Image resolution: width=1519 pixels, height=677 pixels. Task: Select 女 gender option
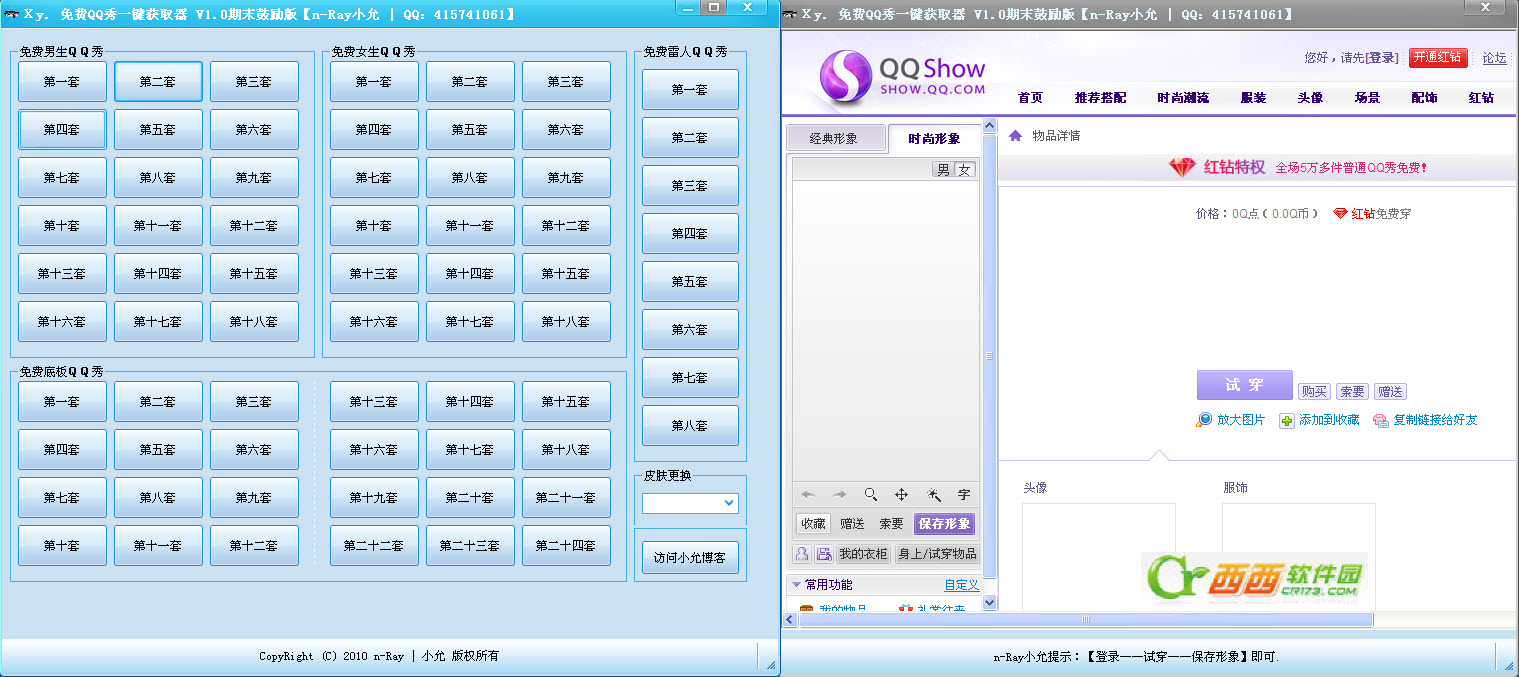(x=965, y=170)
